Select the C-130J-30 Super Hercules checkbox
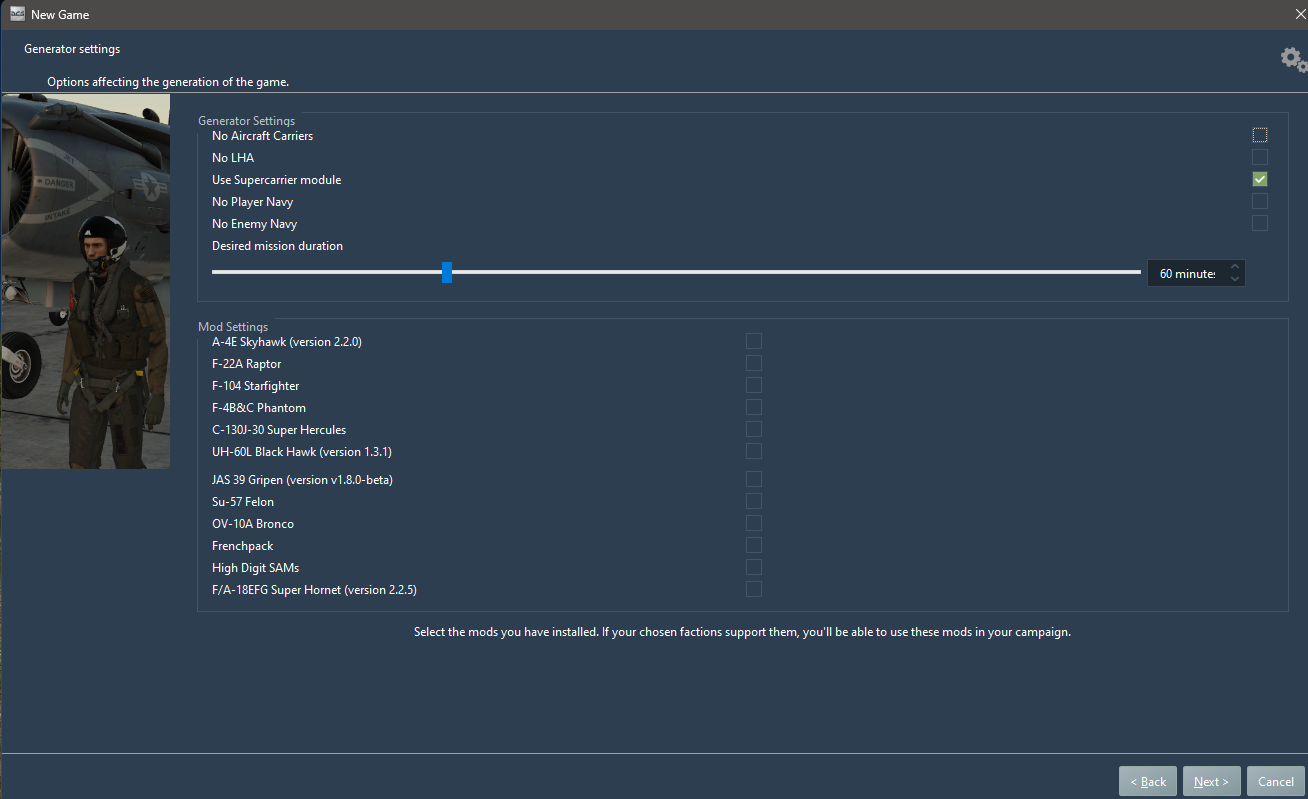The width and height of the screenshot is (1308, 799). [754, 429]
